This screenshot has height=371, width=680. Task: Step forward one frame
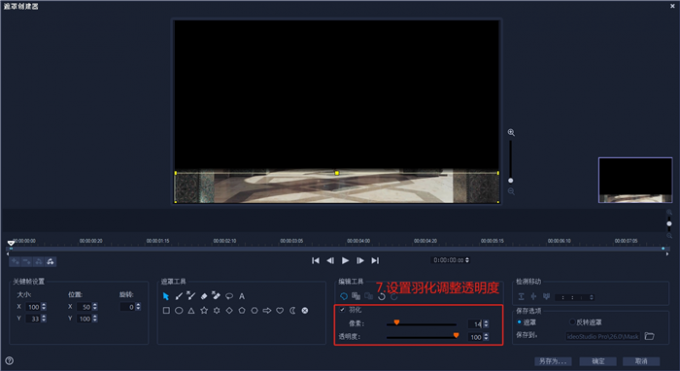(360, 260)
